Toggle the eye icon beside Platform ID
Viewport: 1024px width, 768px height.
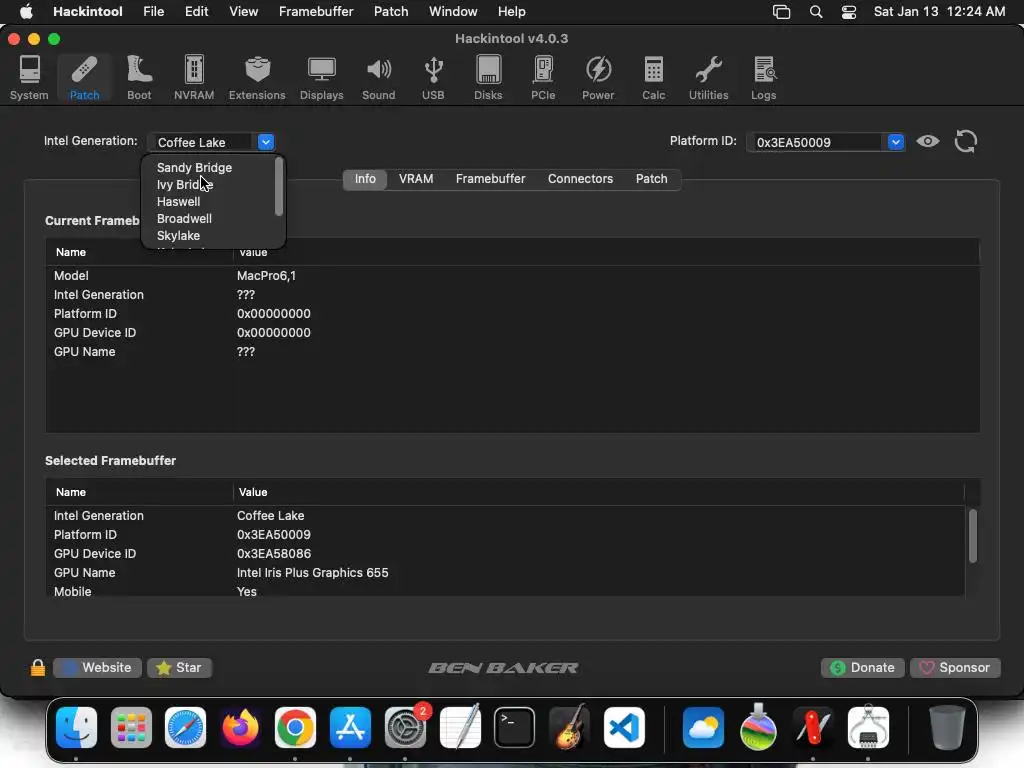click(928, 141)
